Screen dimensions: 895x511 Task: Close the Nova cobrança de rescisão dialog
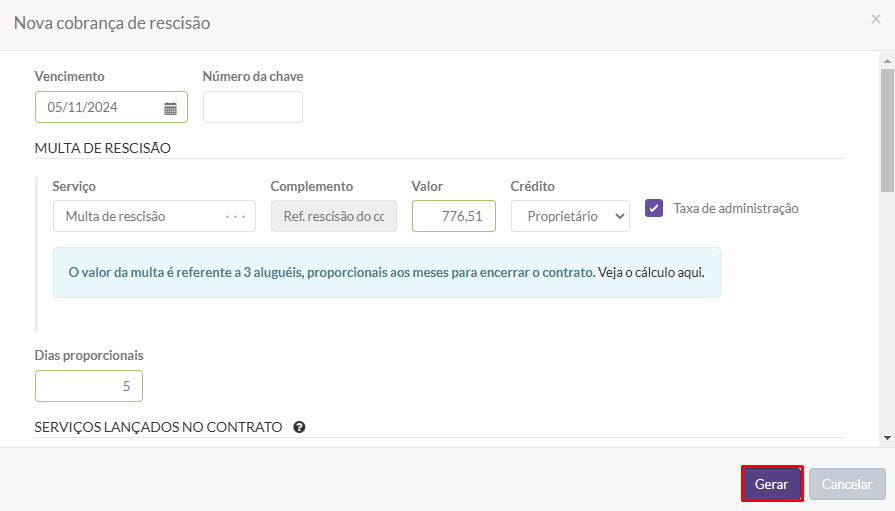(876, 19)
